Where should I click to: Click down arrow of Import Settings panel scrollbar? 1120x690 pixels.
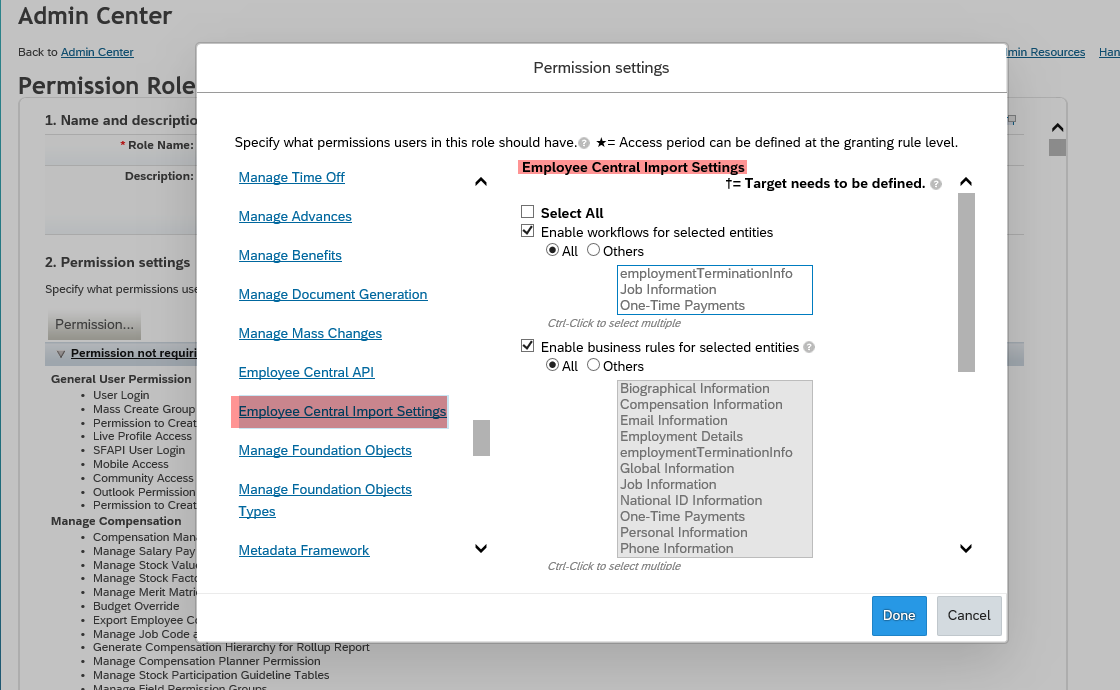966,549
